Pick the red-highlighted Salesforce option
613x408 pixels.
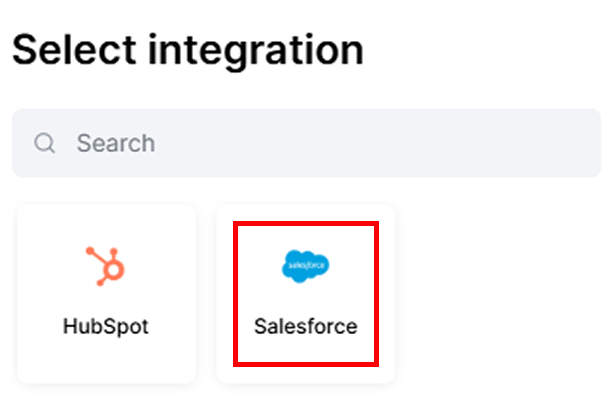306,294
